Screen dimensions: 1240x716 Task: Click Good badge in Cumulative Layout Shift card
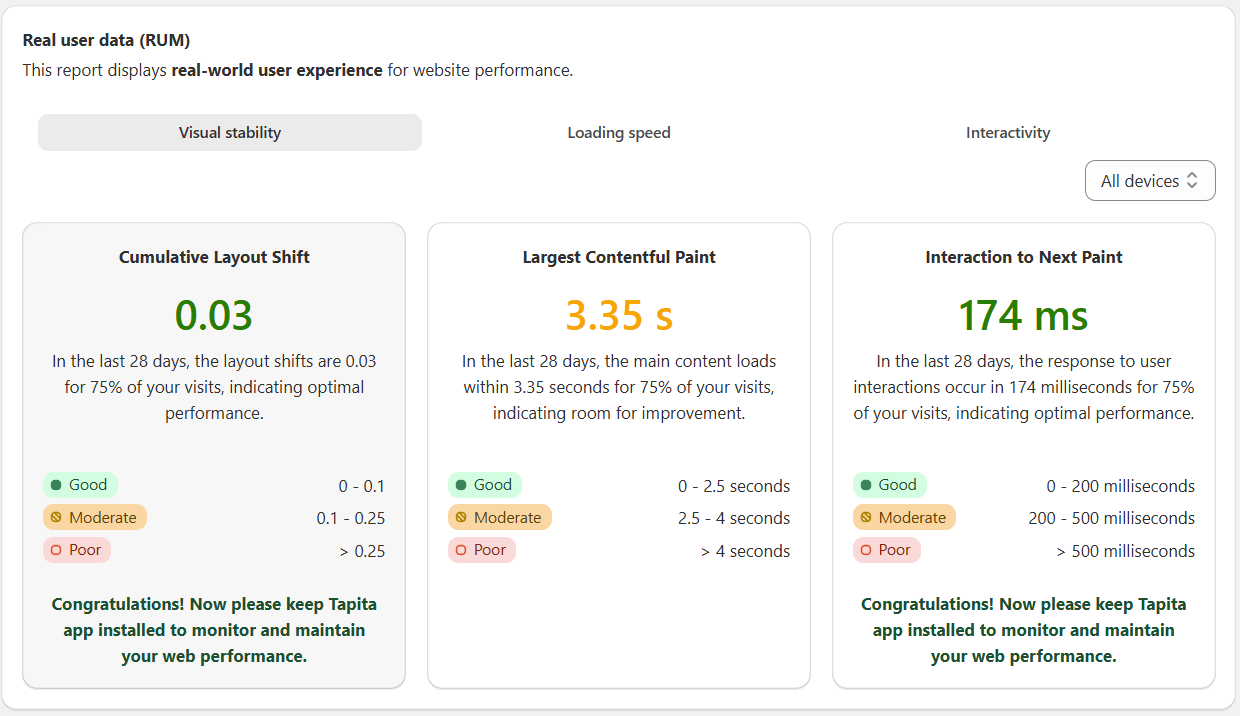80,485
